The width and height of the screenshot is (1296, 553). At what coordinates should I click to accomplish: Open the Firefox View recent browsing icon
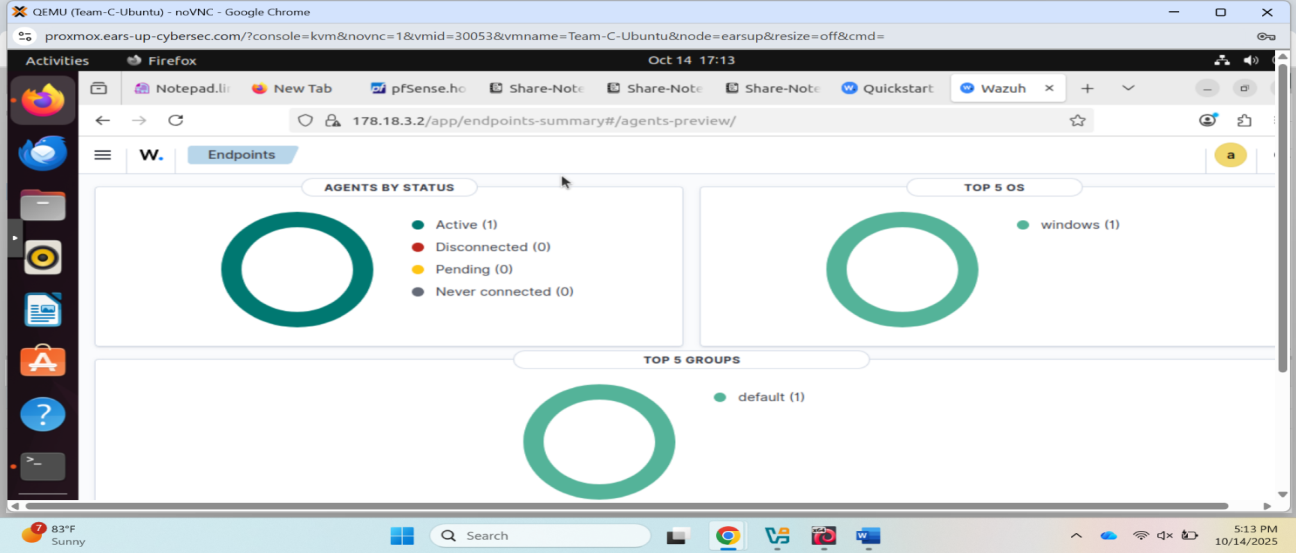(98, 88)
